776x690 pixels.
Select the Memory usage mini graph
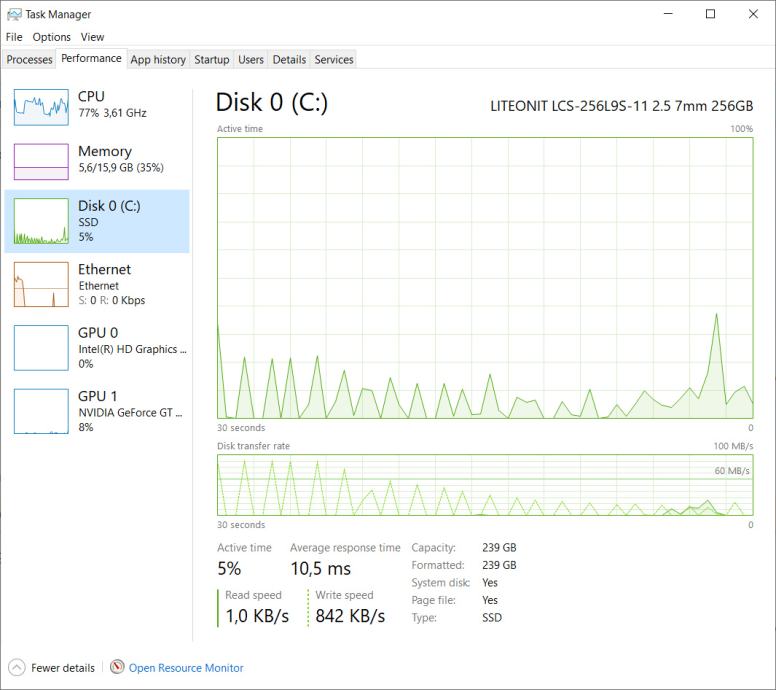pyautogui.click(x=41, y=161)
